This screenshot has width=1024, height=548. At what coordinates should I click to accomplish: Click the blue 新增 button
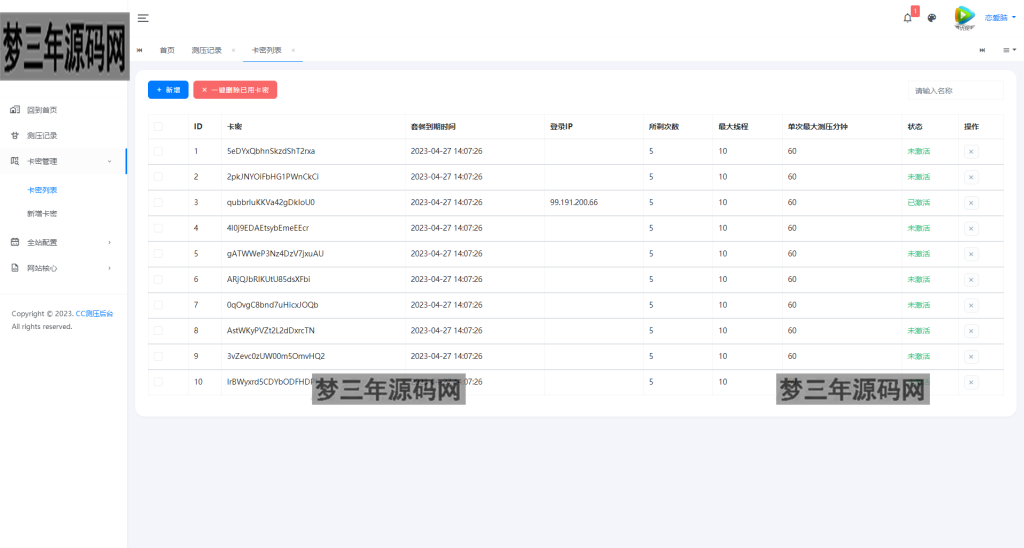coord(168,90)
